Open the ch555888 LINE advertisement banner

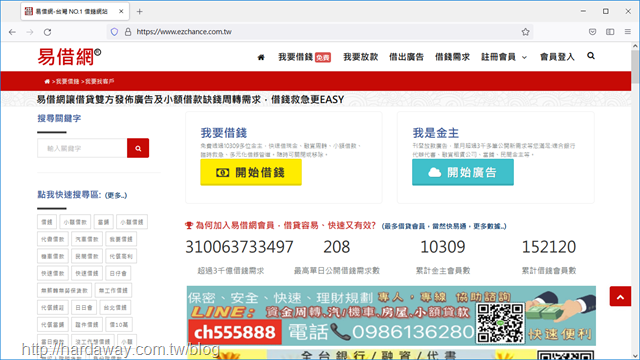click(391, 316)
